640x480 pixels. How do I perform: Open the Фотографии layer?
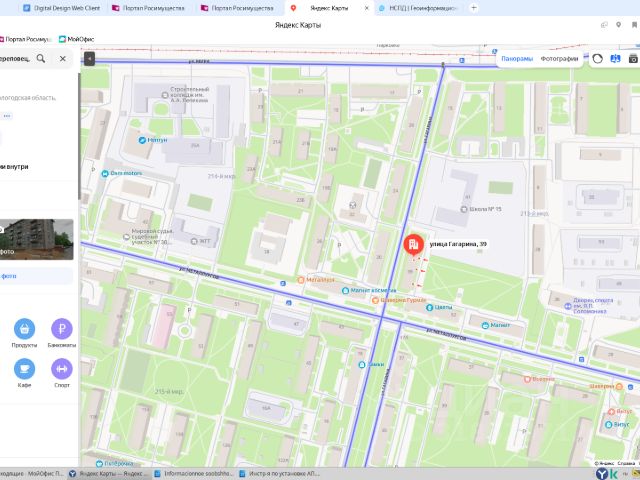[559, 59]
